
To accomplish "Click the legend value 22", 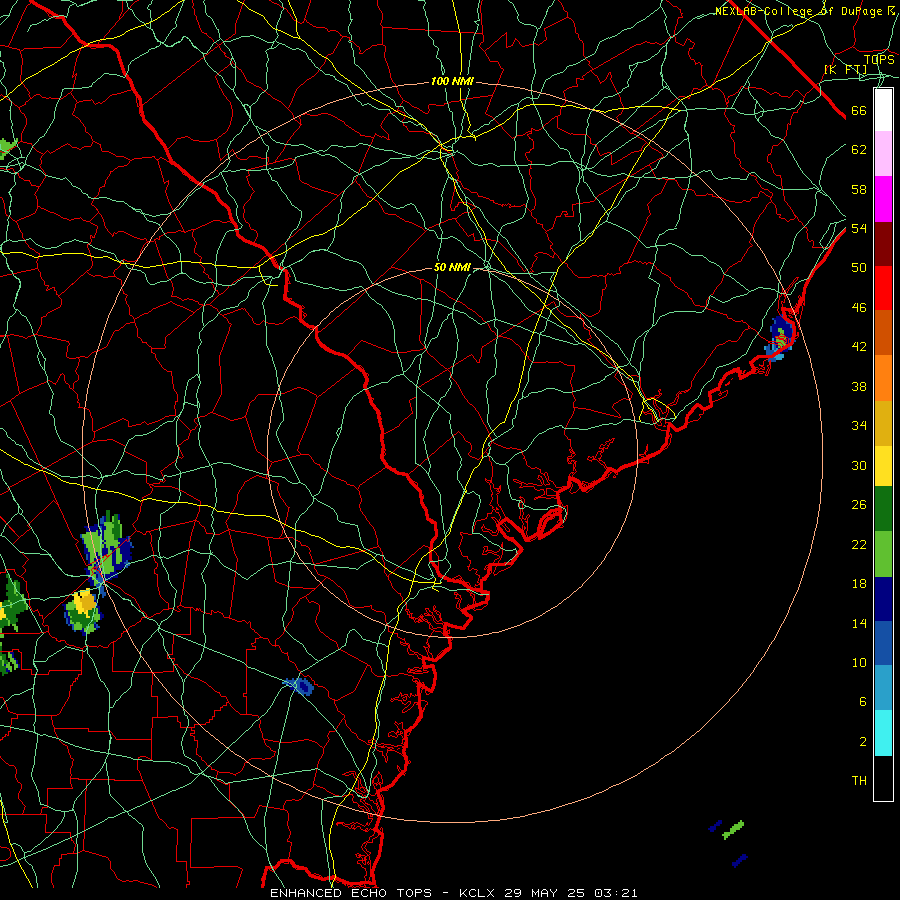I will 859,545.
